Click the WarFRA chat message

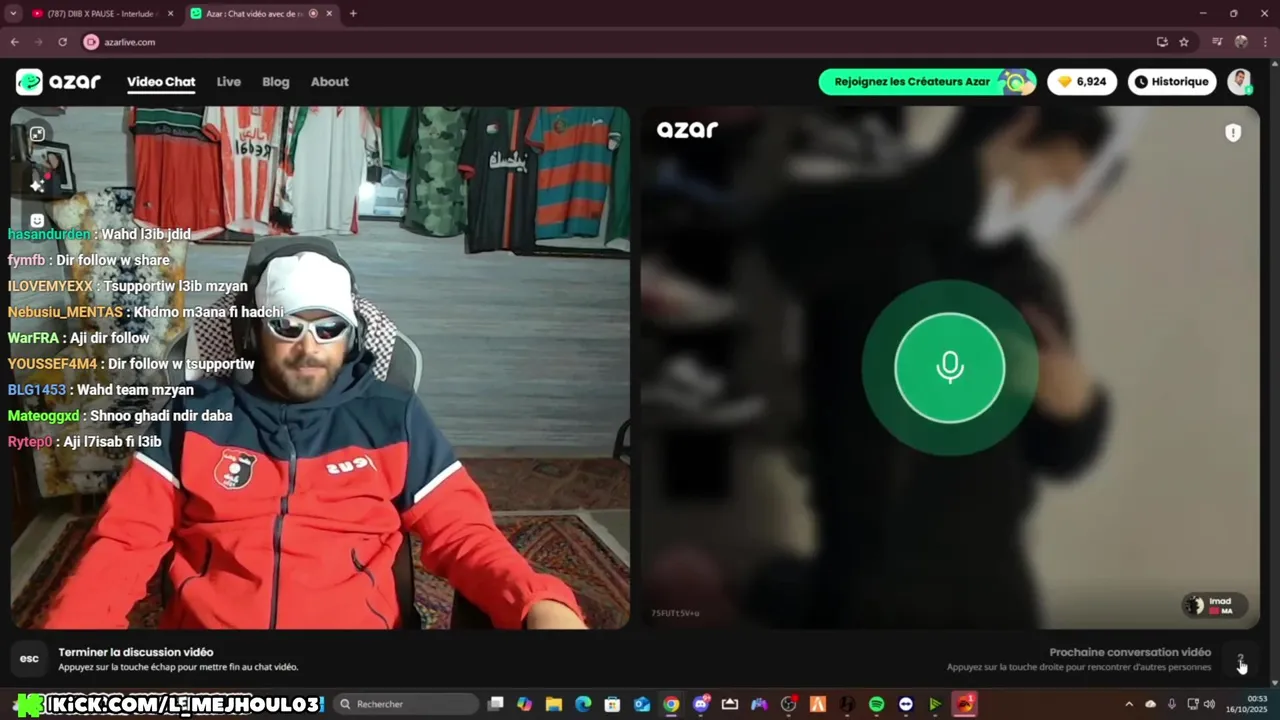pyautogui.click(x=79, y=338)
